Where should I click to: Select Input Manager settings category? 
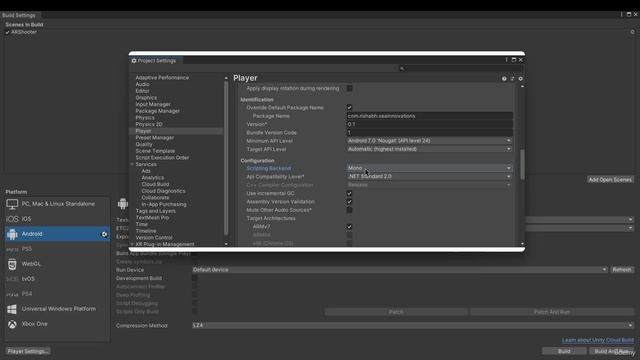[153, 104]
